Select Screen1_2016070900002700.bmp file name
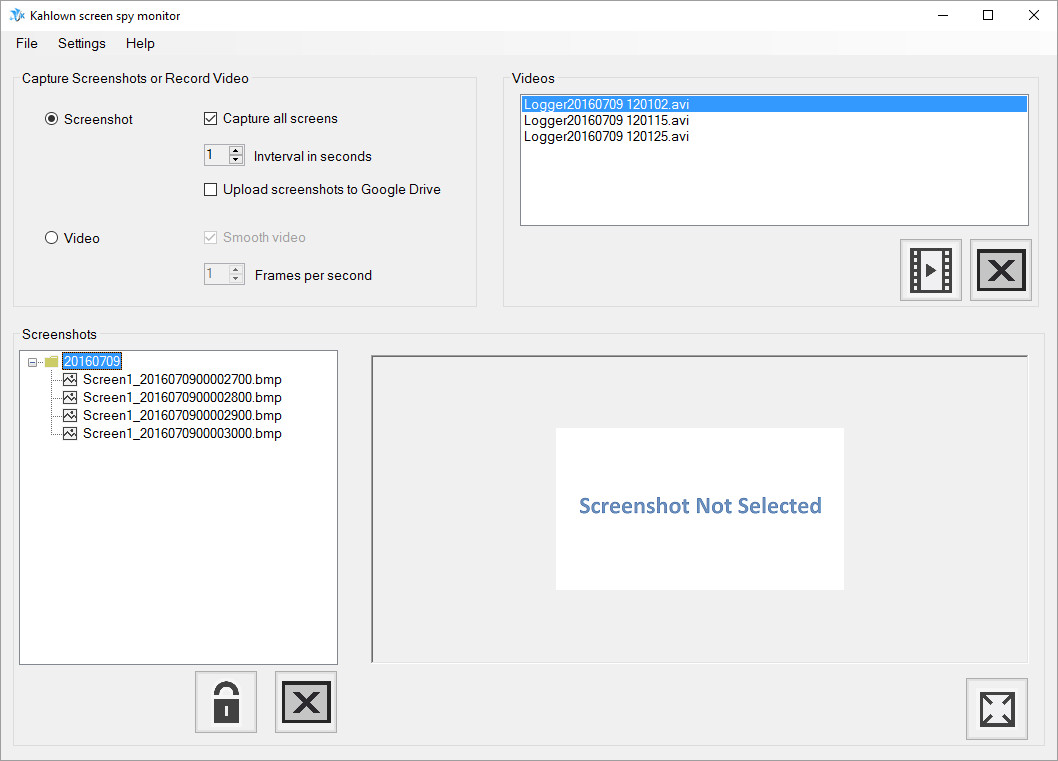The width and height of the screenshot is (1058, 761). [182, 379]
